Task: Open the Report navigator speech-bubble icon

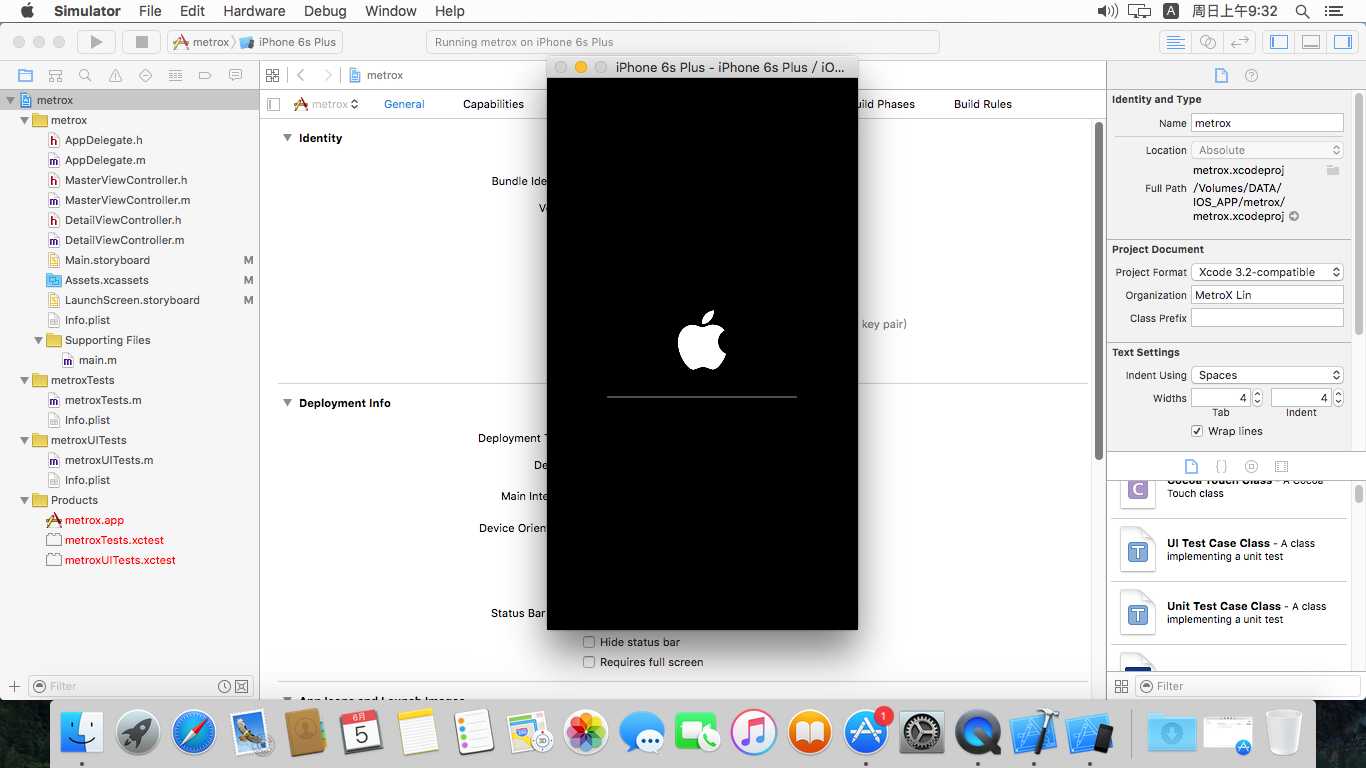Action: pos(235,75)
